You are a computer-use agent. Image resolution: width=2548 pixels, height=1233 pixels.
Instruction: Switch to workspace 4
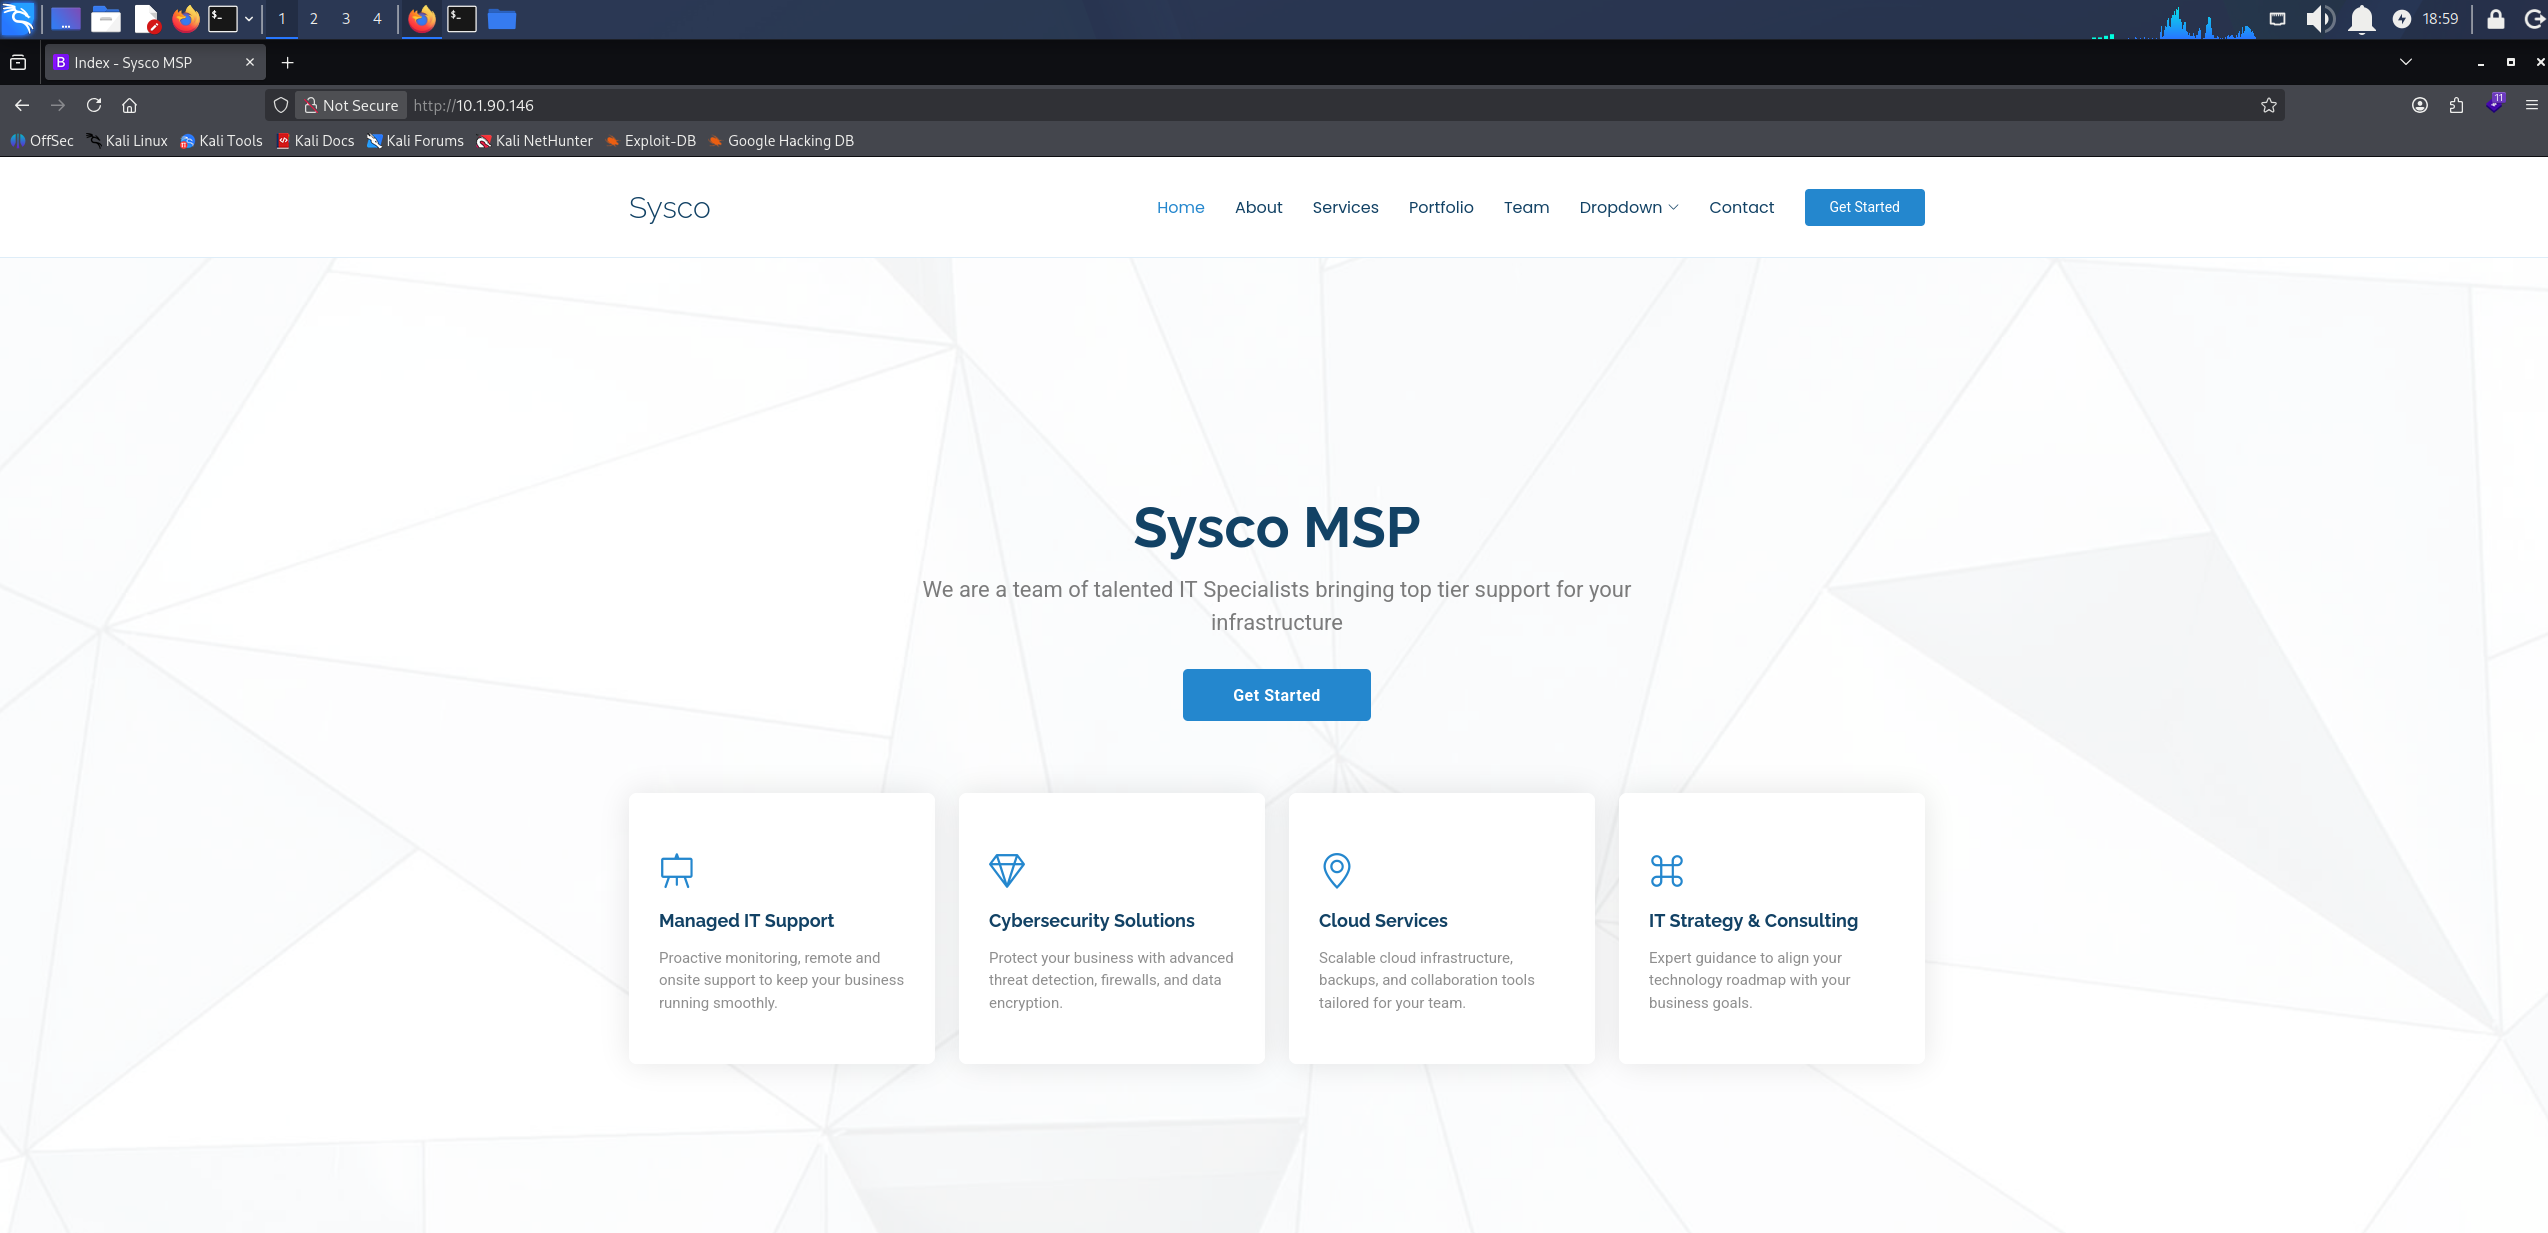tap(377, 19)
